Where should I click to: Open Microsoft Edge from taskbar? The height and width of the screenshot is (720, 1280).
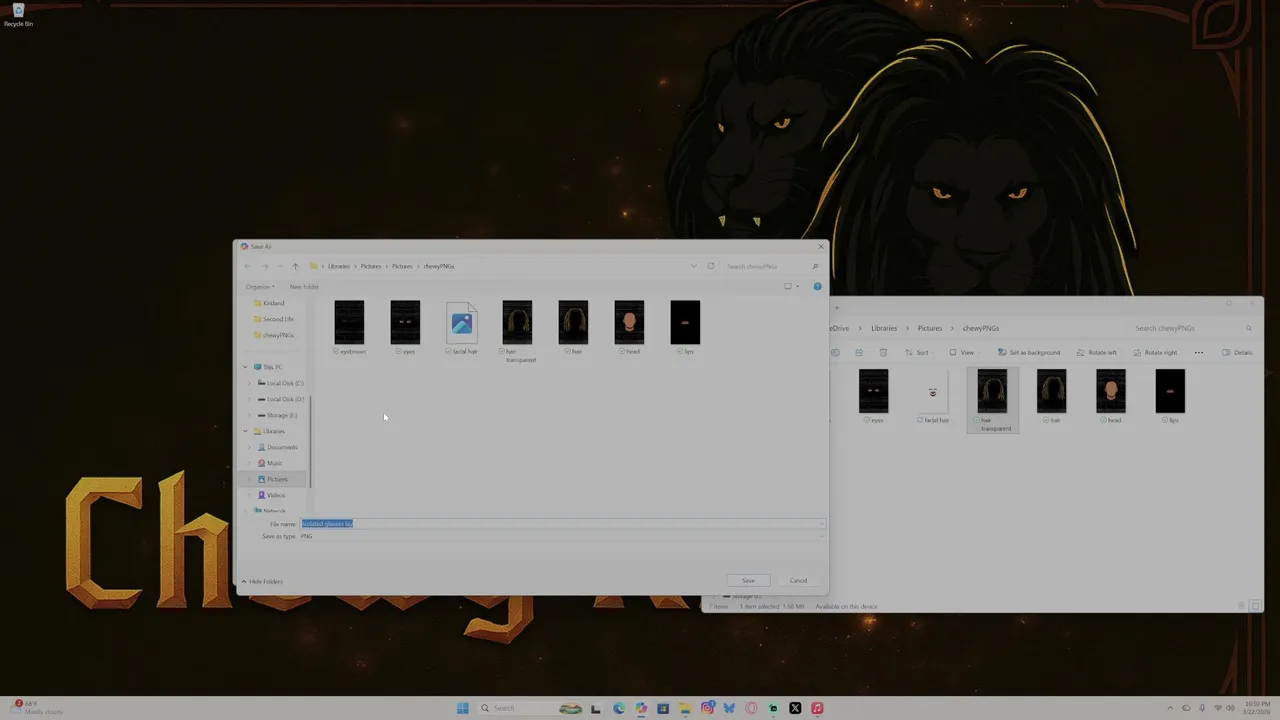click(619, 708)
